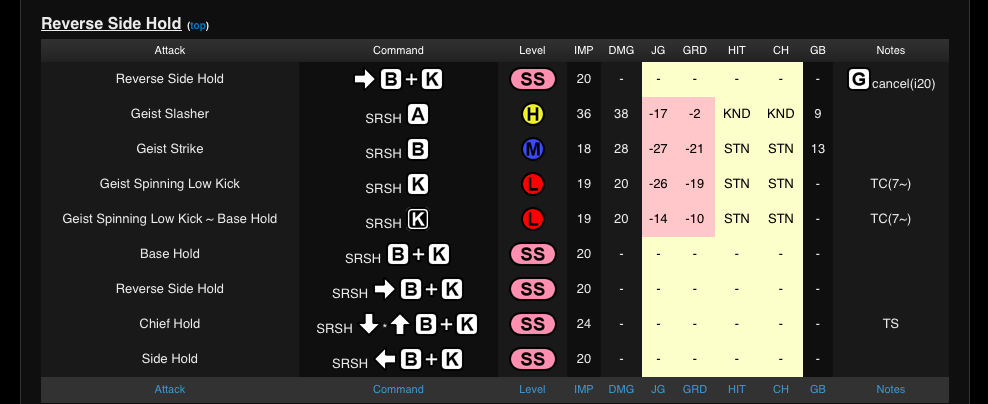The height and width of the screenshot is (404, 988).
Task: Click the red L icon for Geist Spinning Low Kick
Action: 532,184
